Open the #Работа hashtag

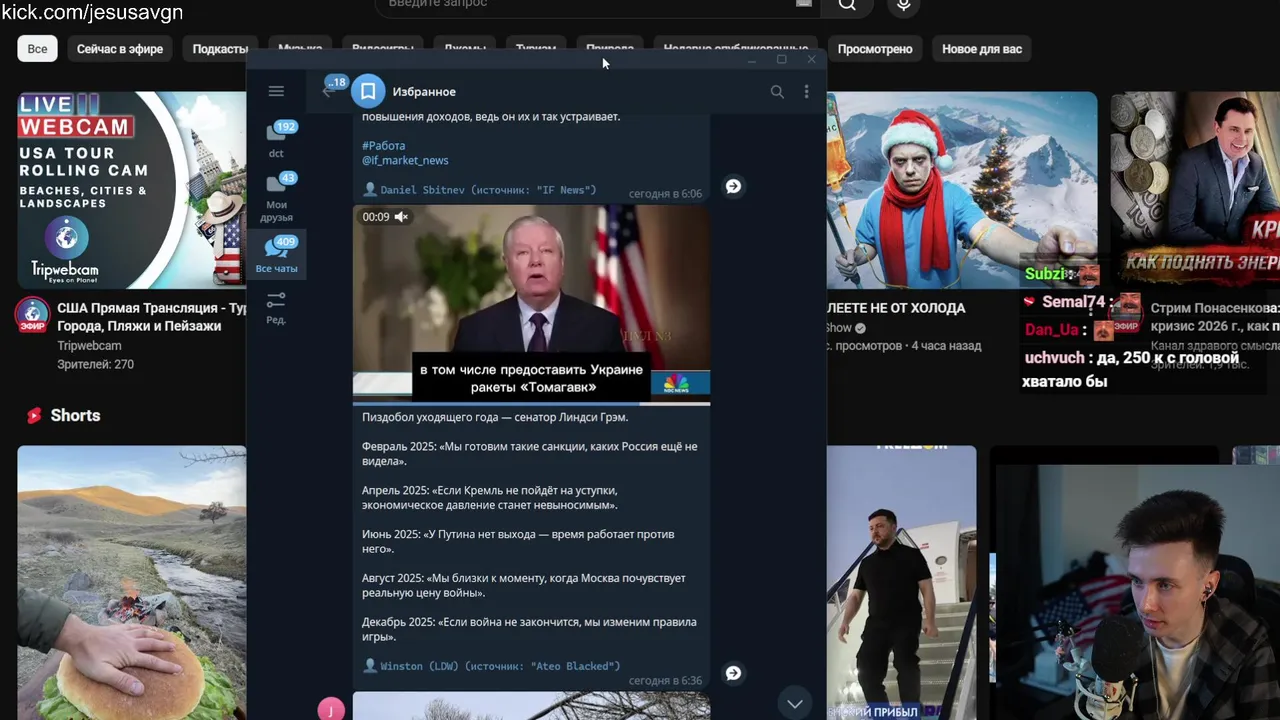(x=384, y=146)
